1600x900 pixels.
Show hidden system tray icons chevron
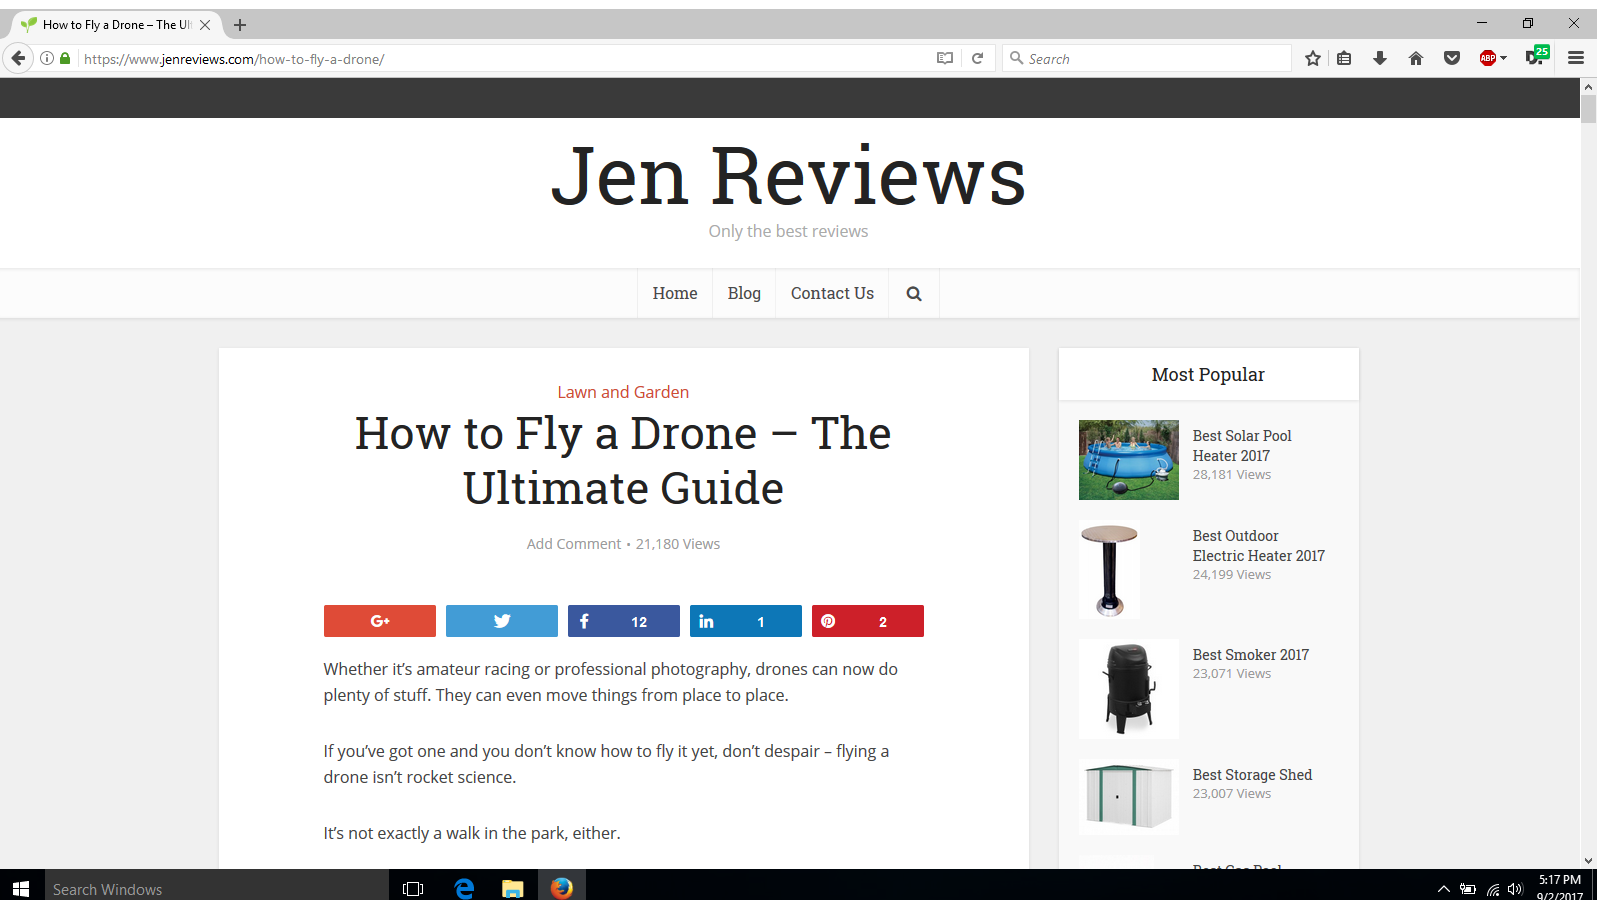coord(1443,888)
